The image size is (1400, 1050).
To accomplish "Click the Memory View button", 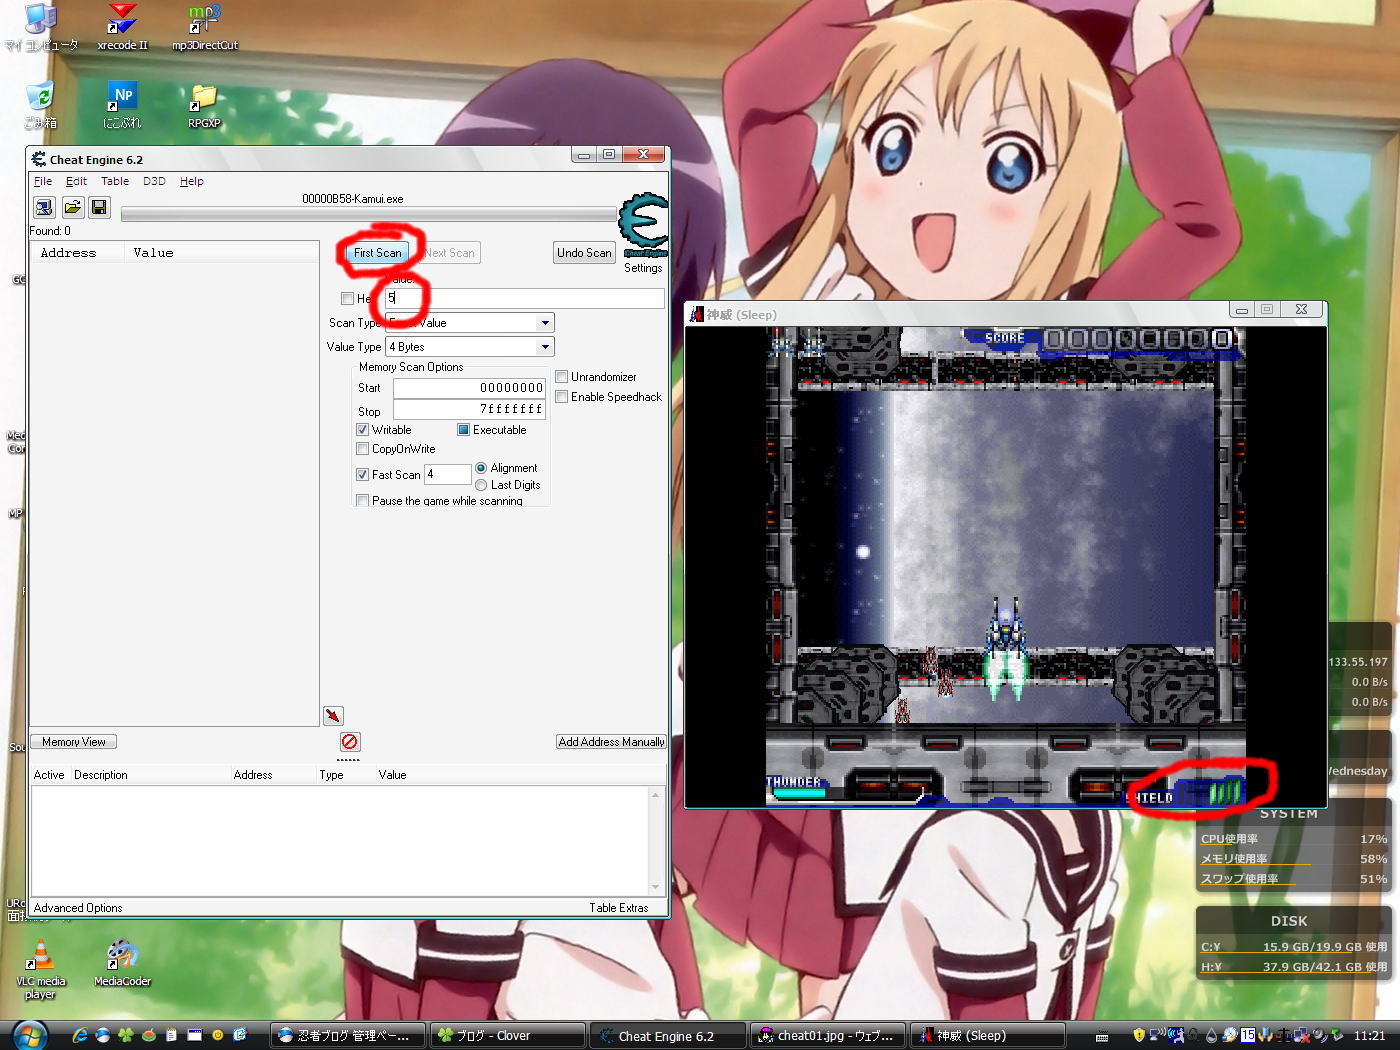I will [x=74, y=742].
